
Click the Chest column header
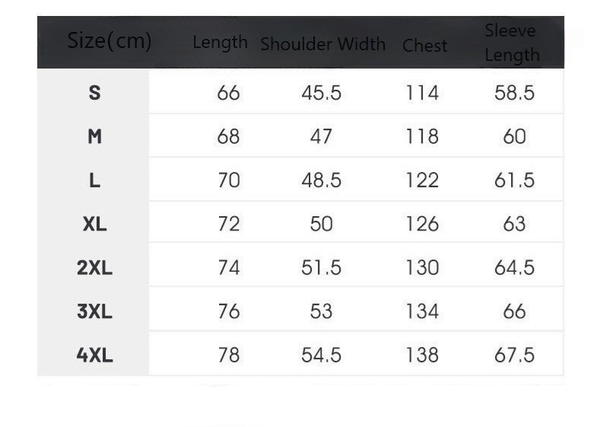[x=425, y=45]
